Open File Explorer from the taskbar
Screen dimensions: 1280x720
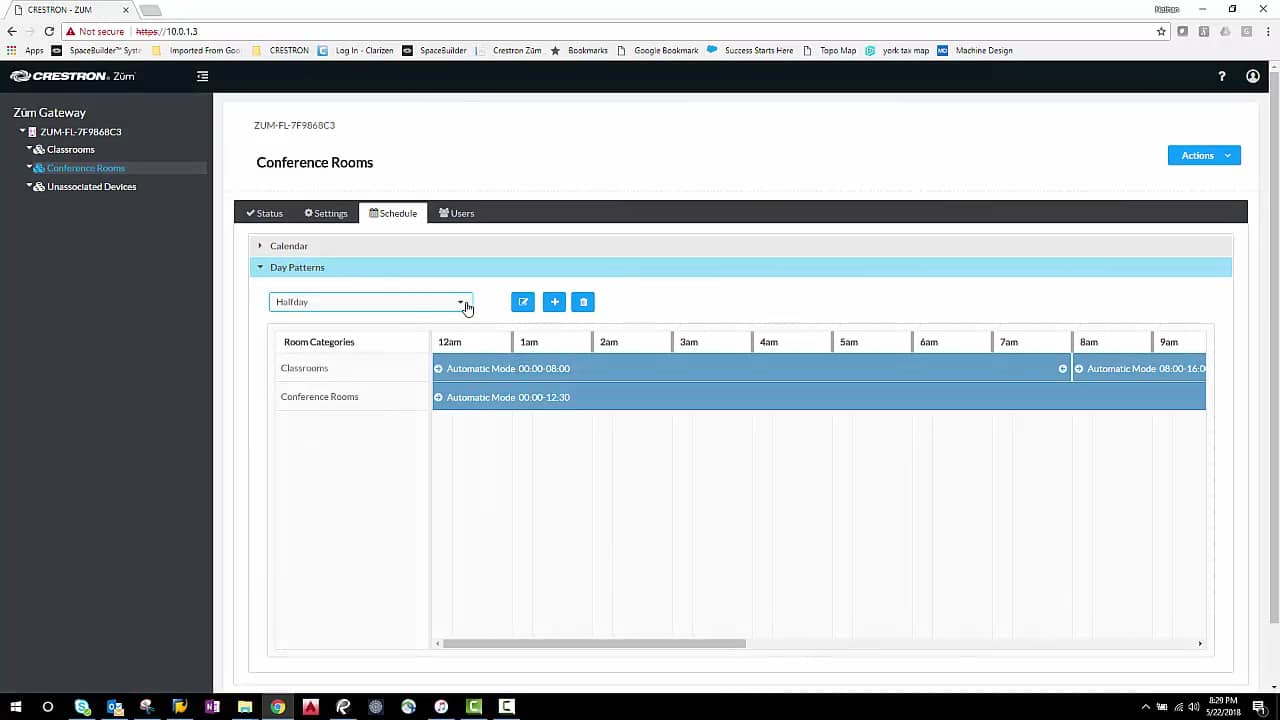[245, 706]
